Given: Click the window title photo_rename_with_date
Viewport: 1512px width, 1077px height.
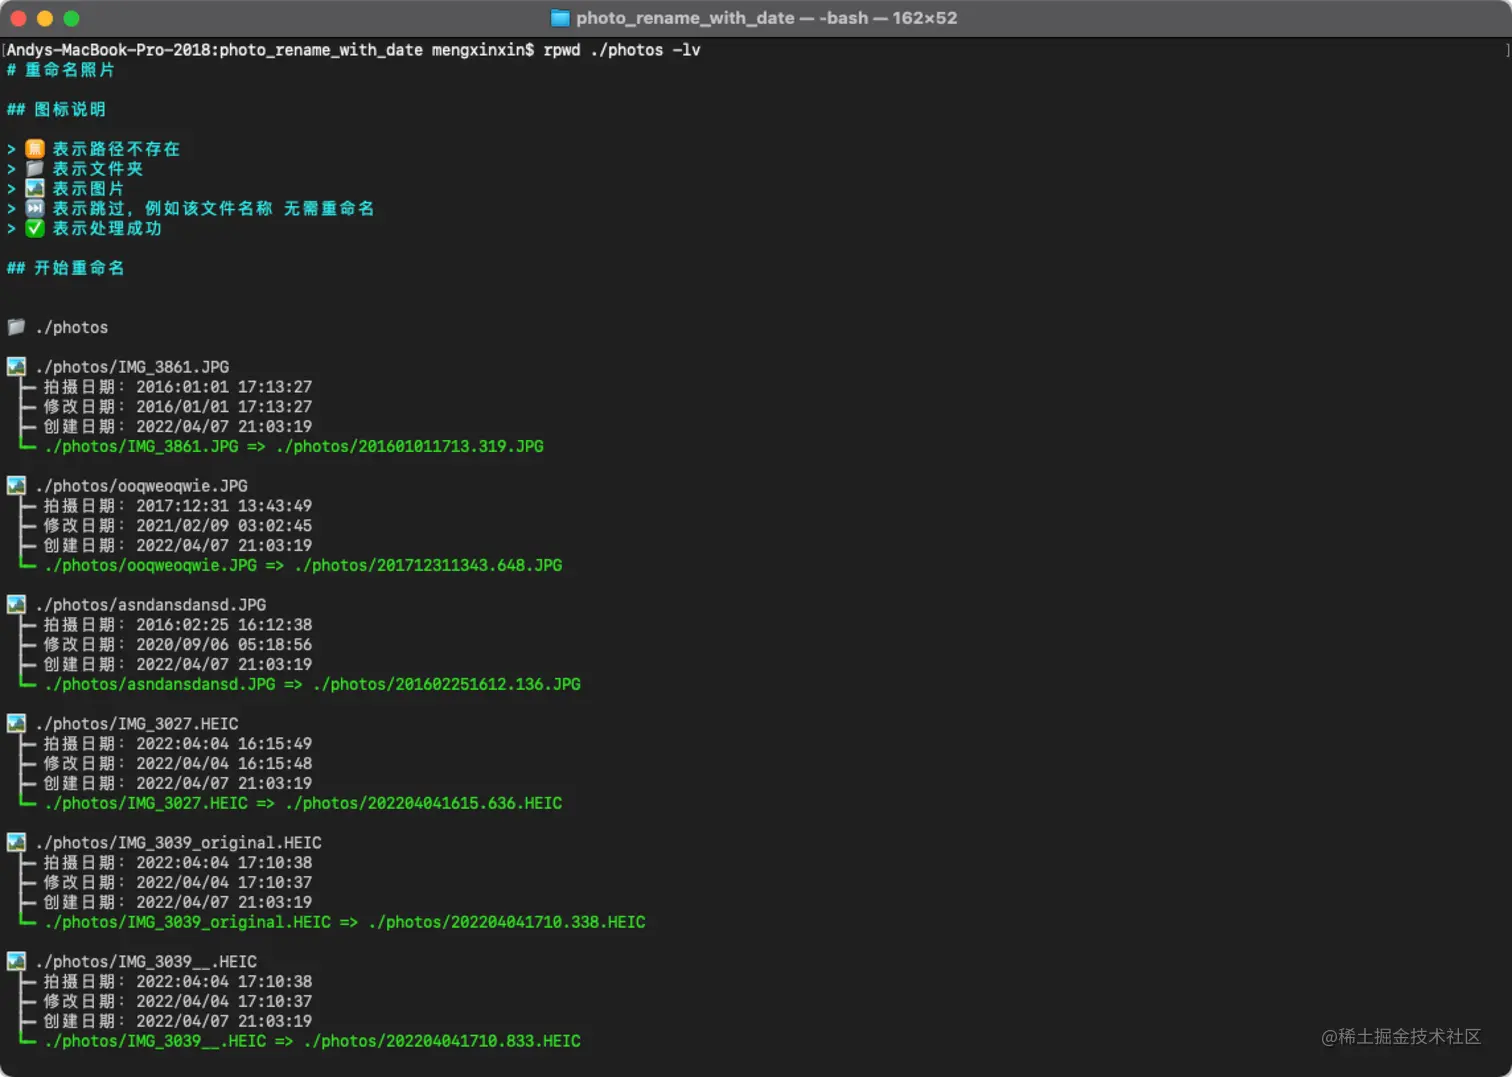Looking at the screenshot, I should point(685,18).
